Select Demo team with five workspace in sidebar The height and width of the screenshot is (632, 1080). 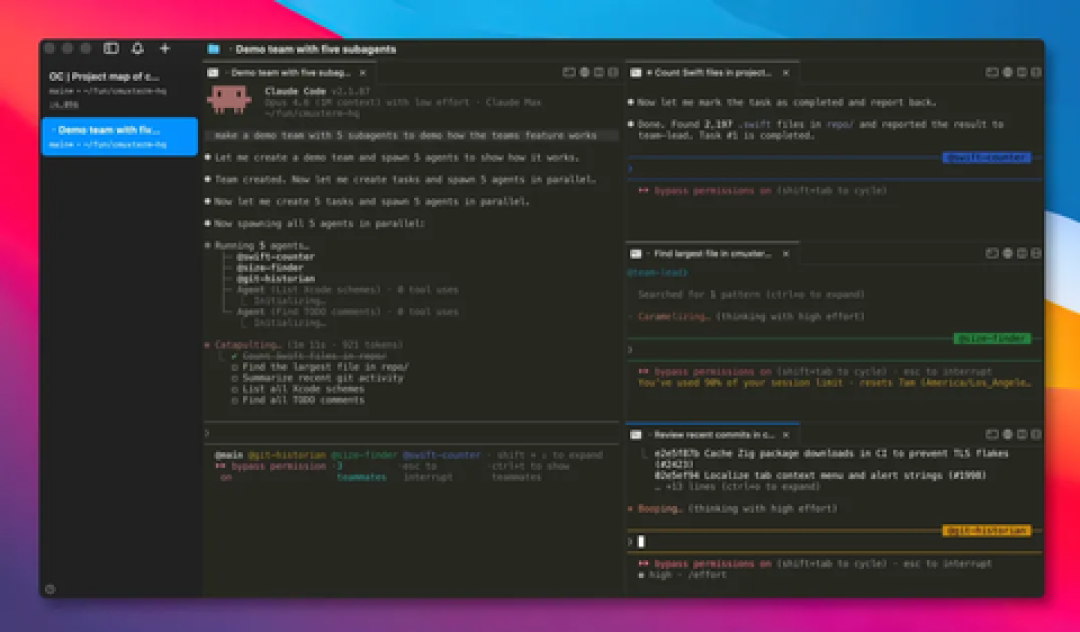coord(120,136)
